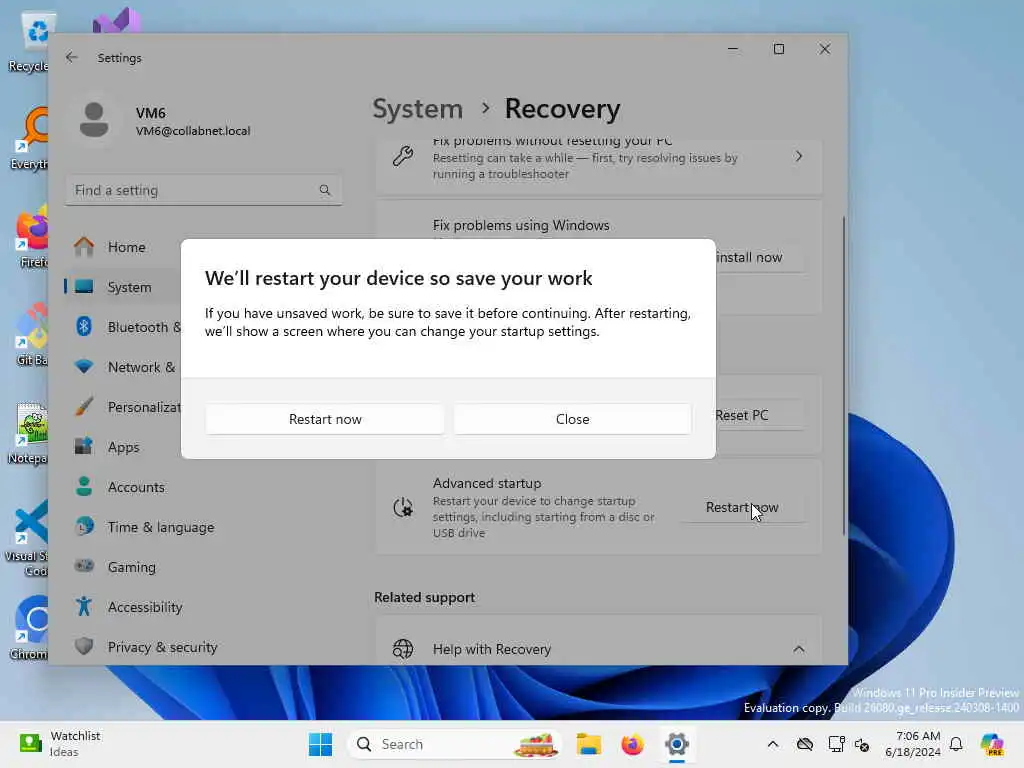Click the wrench troubleshooter icon
The height and width of the screenshot is (768, 1024).
tap(403, 157)
